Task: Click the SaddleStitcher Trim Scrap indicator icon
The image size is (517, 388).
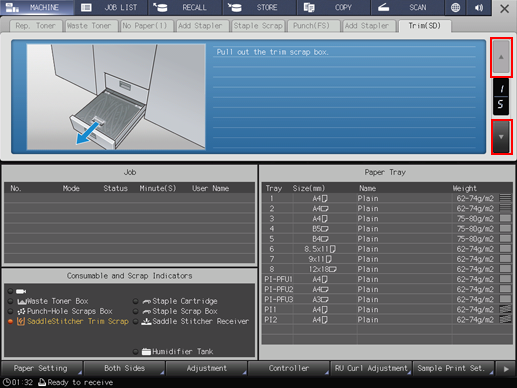Action: click(21, 321)
